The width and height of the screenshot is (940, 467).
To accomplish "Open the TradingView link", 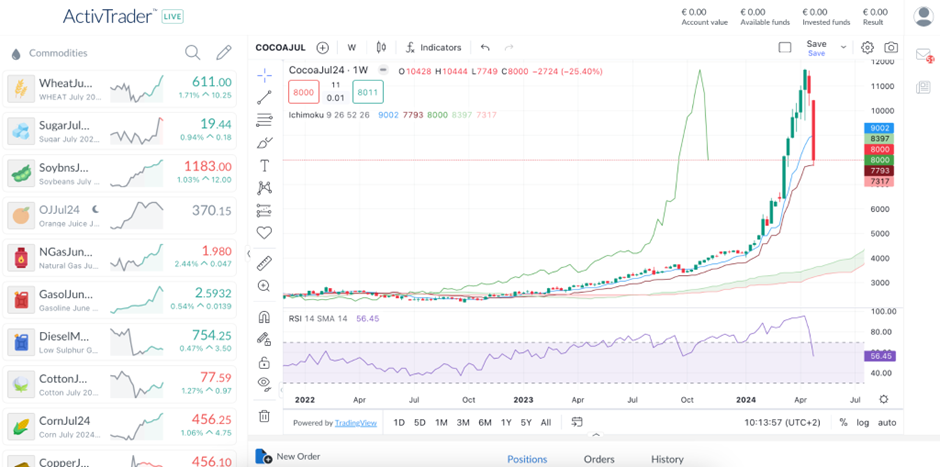I will (x=355, y=423).
